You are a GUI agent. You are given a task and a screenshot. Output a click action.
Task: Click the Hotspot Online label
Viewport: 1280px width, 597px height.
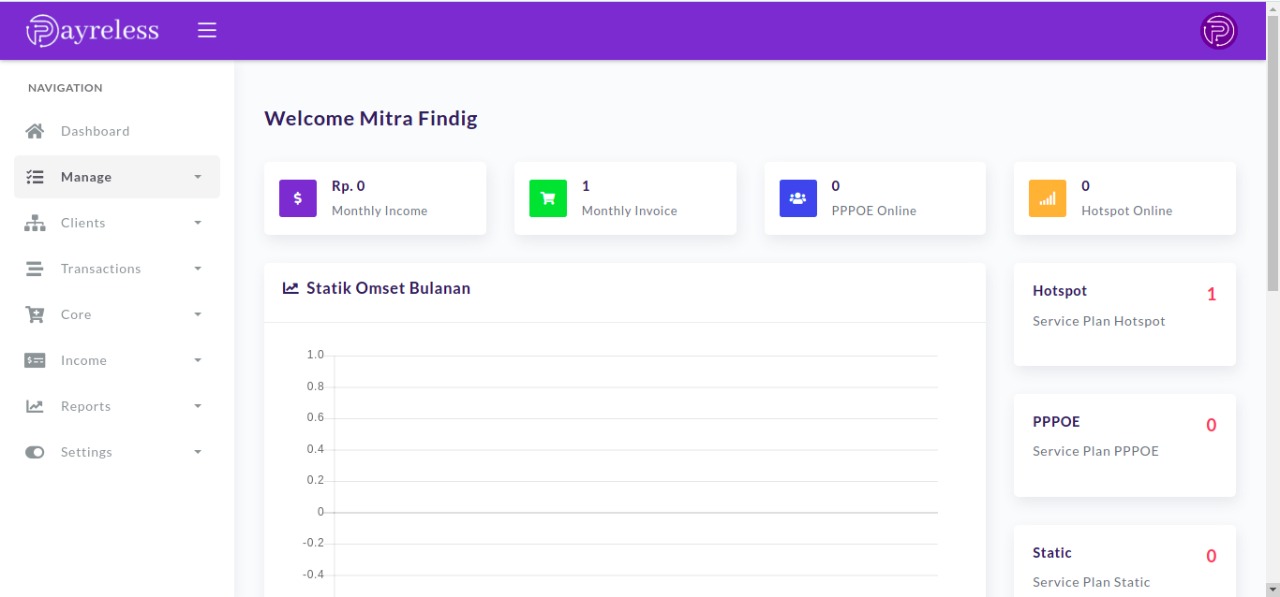(x=1127, y=211)
